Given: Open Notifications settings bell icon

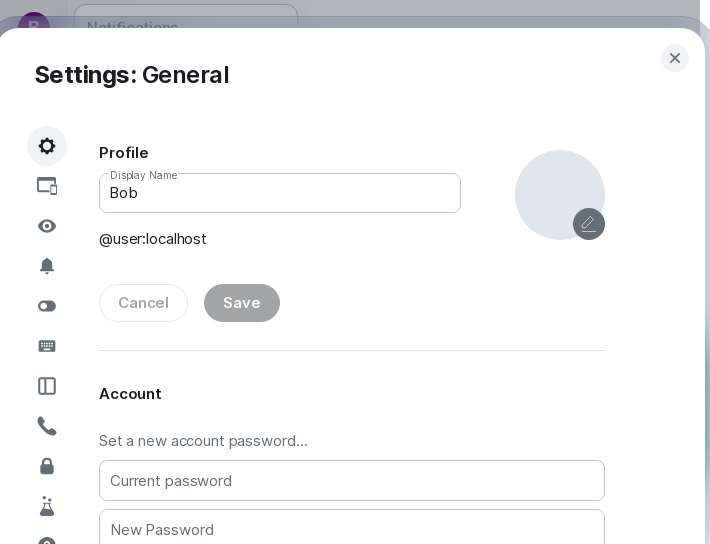Looking at the screenshot, I should tap(47, 266).
